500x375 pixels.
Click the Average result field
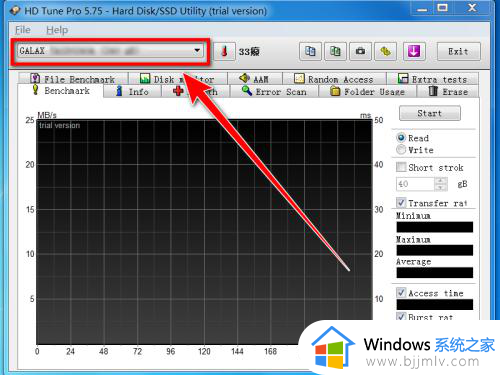coord(435,272)
